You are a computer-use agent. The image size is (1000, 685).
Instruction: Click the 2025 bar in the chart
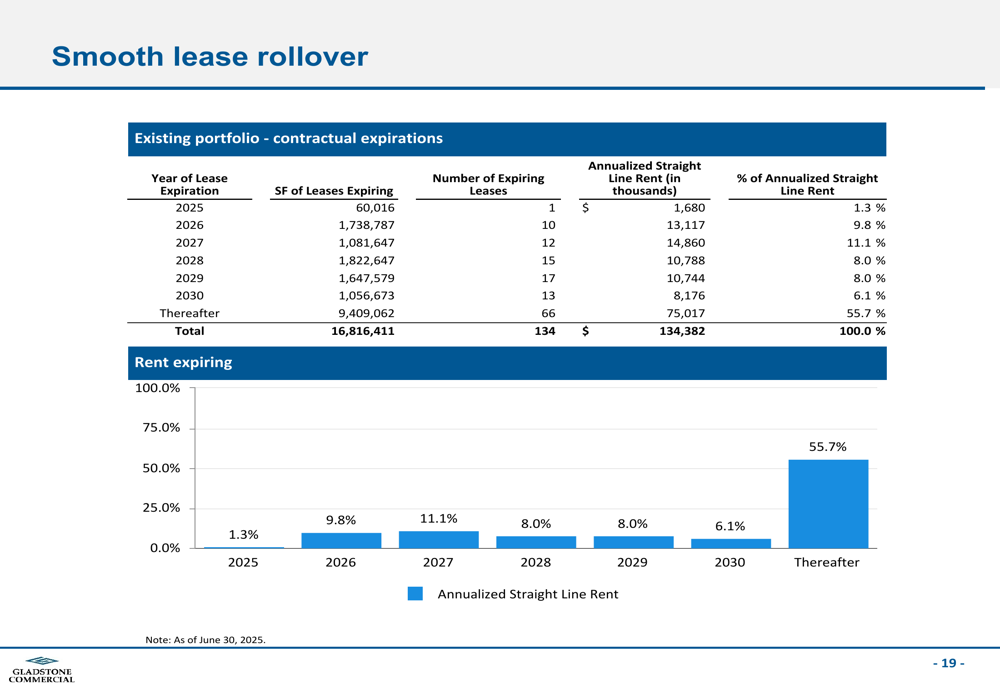(x=244, y=547)
